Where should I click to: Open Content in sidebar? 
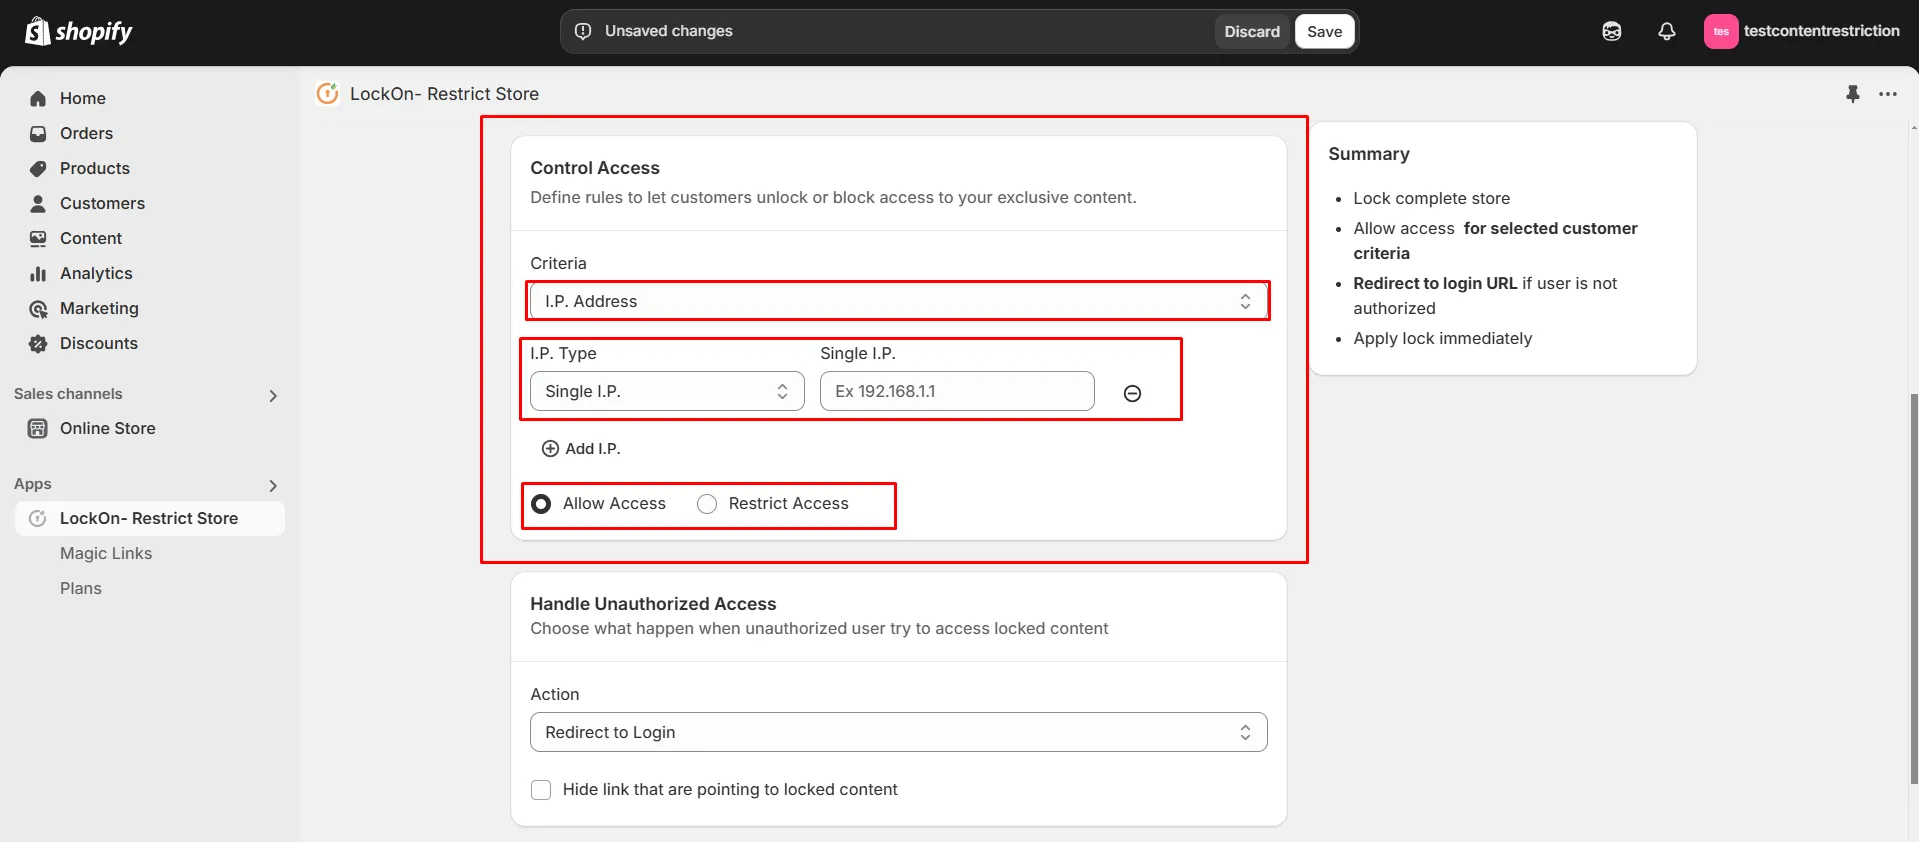[x=91, y=238]
